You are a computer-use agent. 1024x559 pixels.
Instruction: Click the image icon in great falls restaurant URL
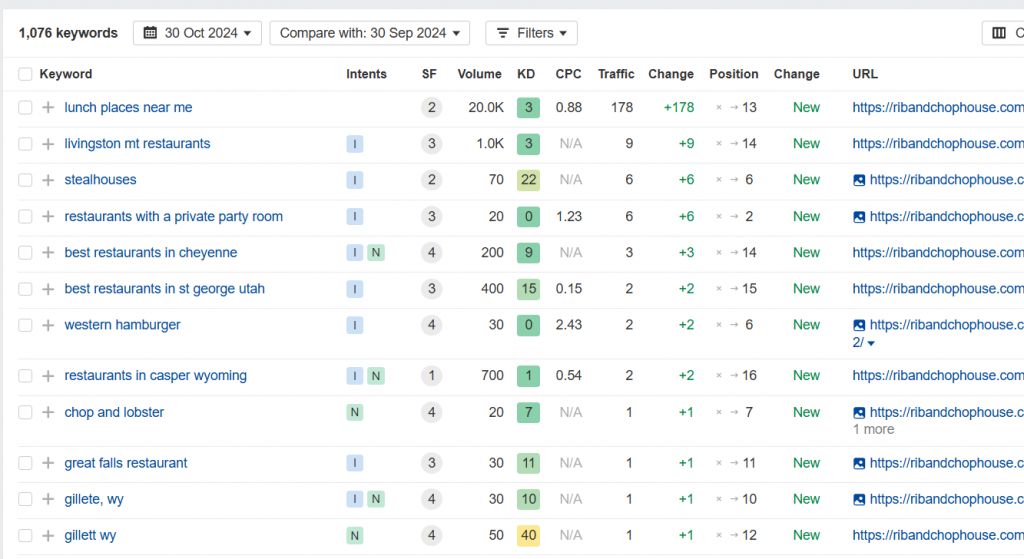click(859, 464)
